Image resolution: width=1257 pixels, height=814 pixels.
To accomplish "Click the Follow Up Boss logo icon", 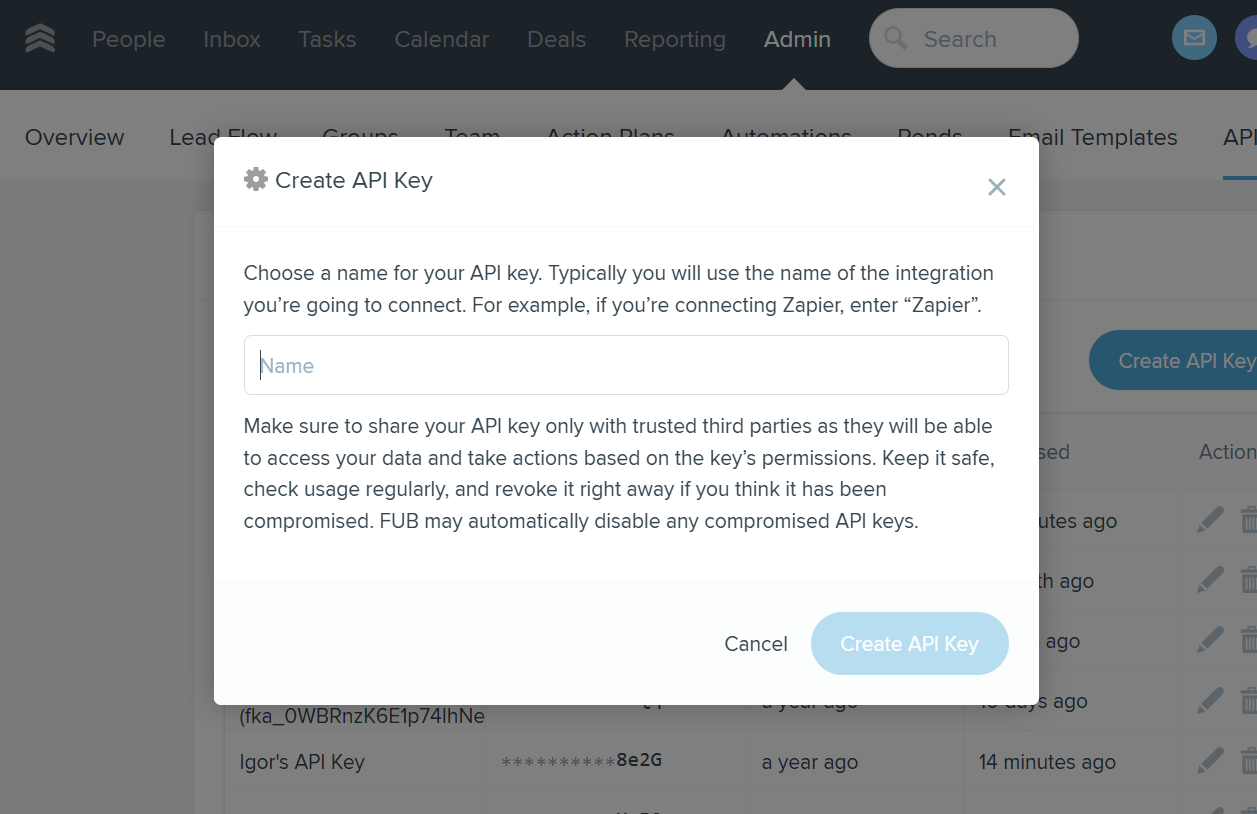I will [x=40, y=39].
